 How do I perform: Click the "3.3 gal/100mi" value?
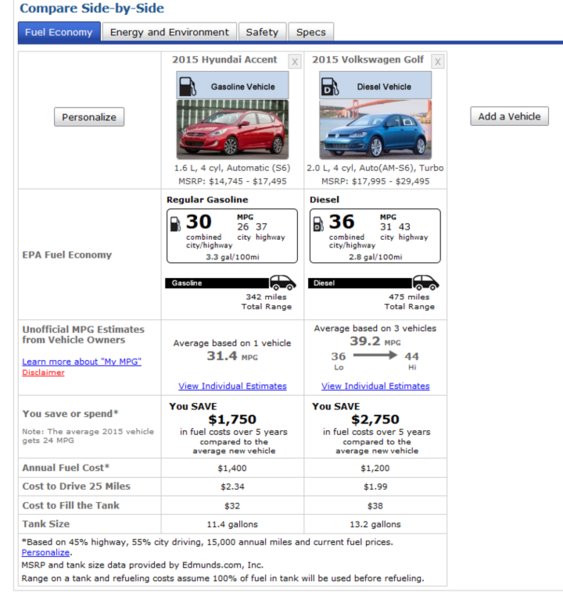(232, 257)
